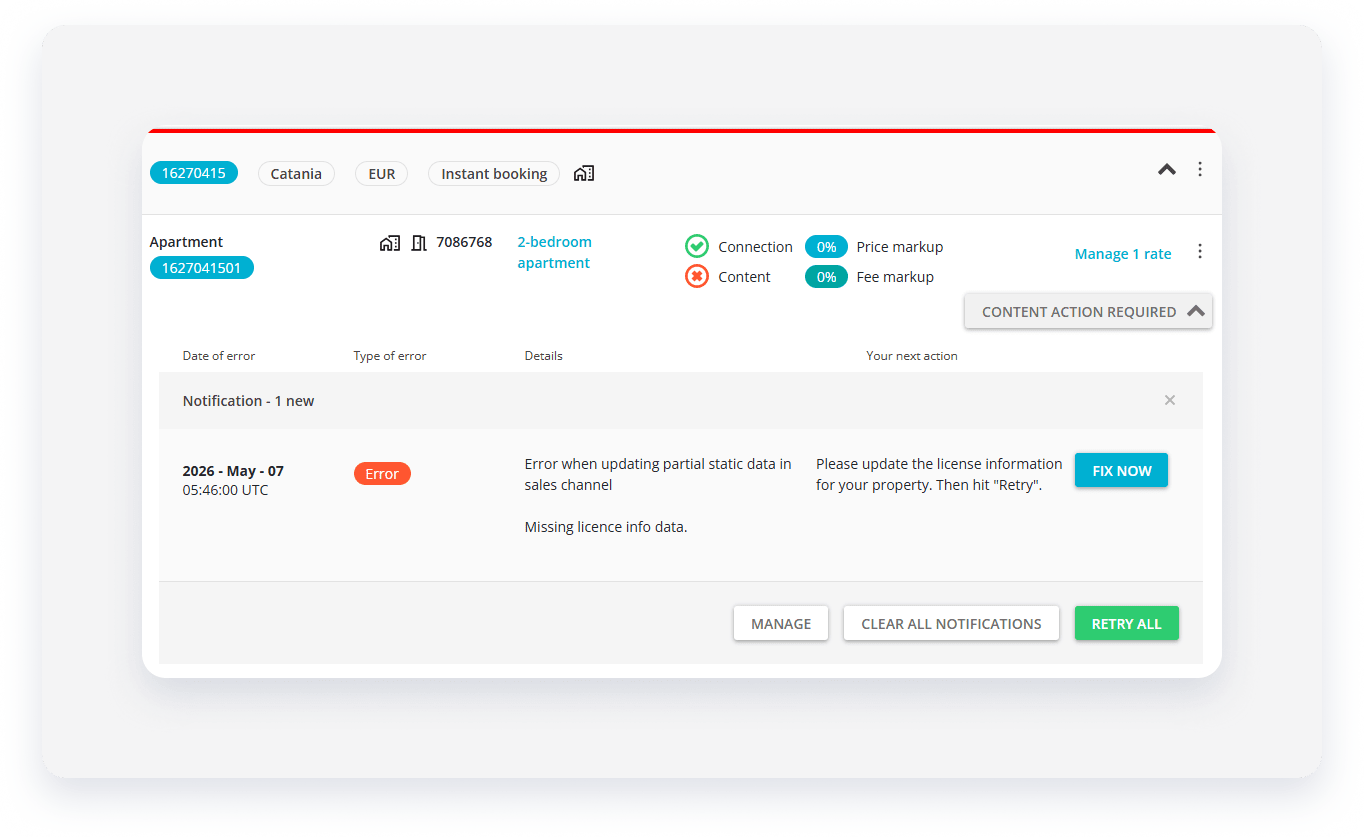Open three-dot menu next to Manage 1 rate
The width and height of the screenshot is (1364, 837).
(1200, 252)
